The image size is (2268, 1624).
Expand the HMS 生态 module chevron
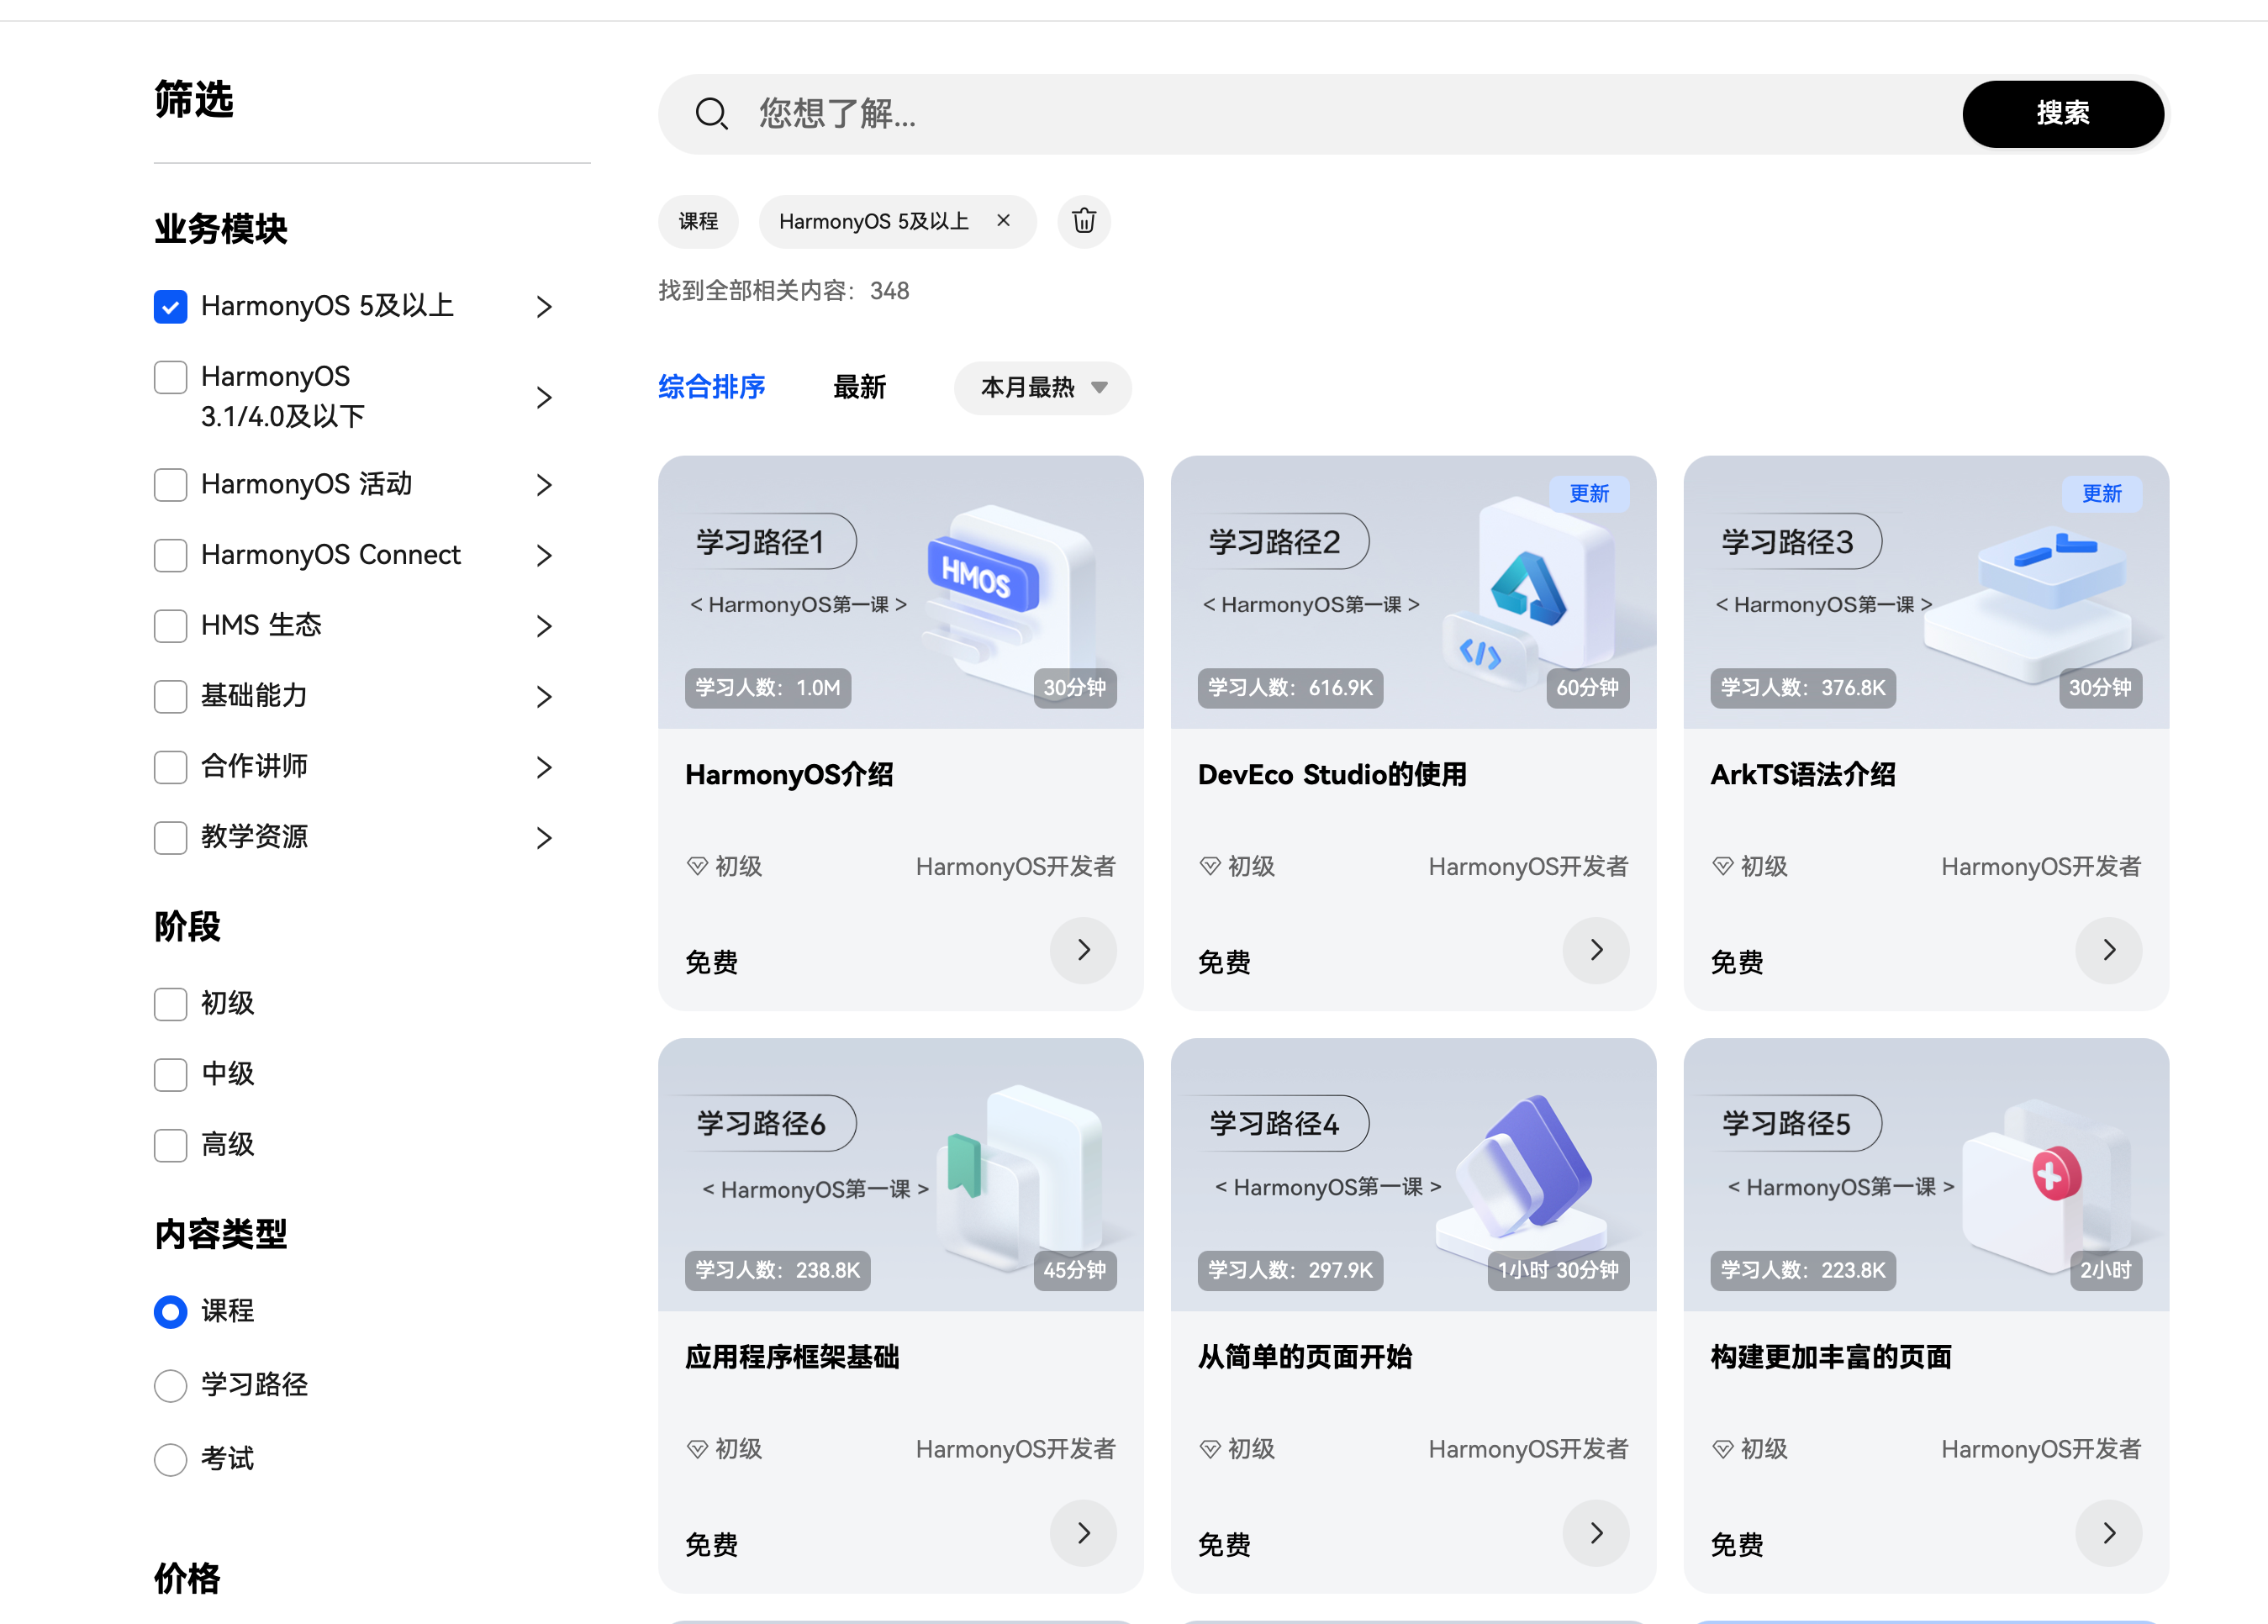544,626
